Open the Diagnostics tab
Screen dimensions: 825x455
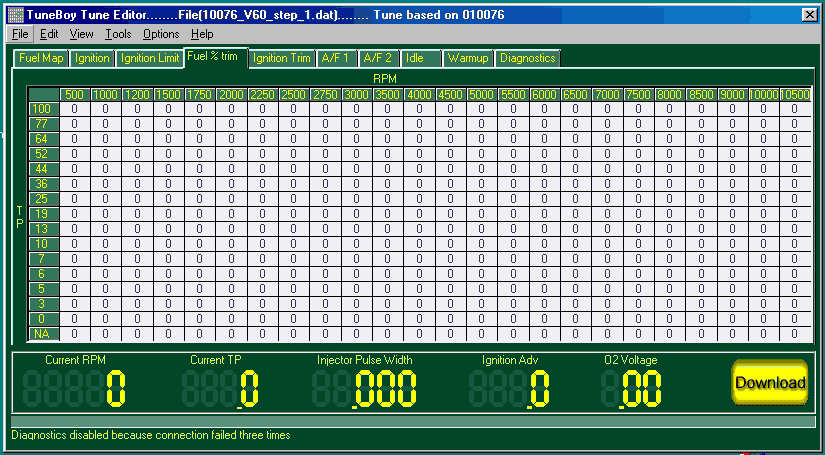coord(527,58)
